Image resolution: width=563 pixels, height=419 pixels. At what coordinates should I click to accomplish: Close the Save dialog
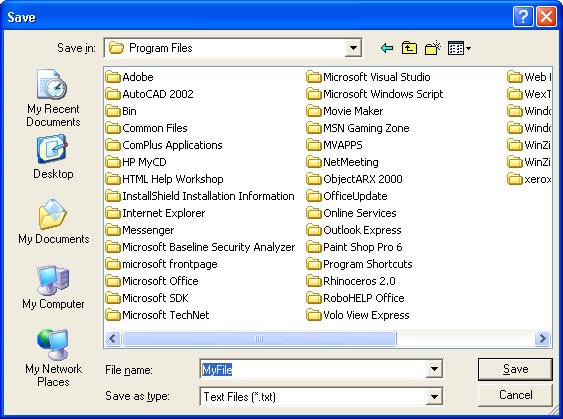[546, 17]
